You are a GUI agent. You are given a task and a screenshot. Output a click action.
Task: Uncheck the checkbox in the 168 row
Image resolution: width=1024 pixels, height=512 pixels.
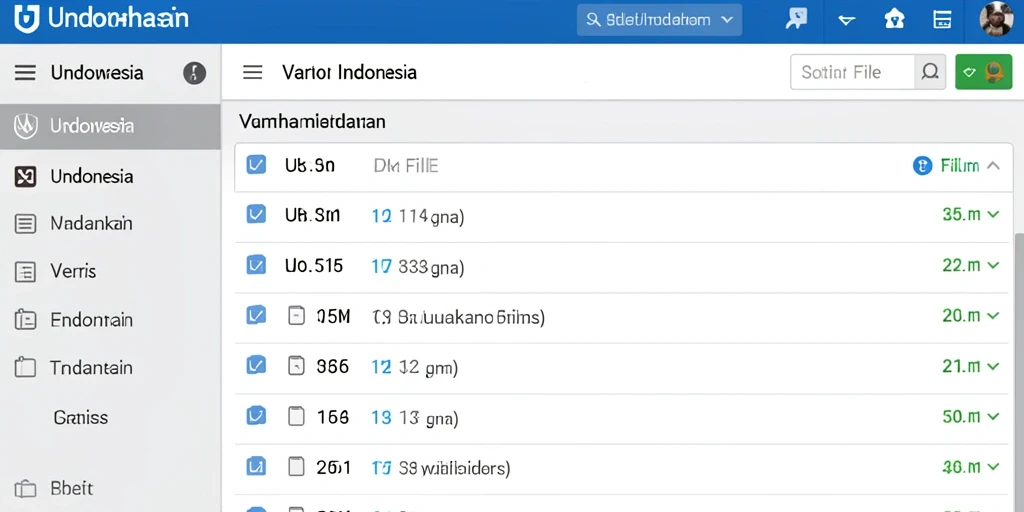point(256,415)
